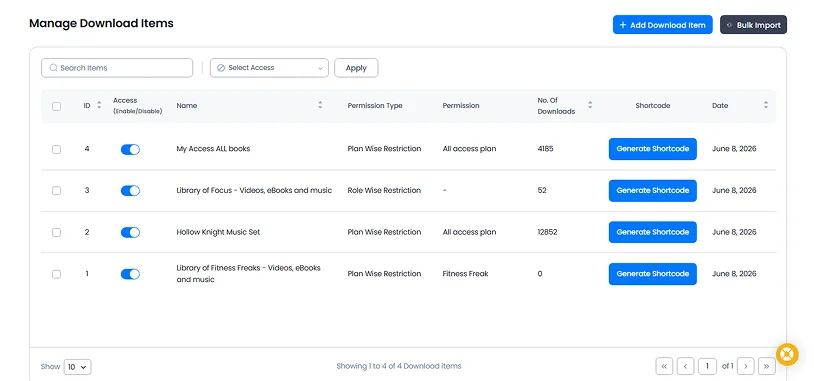Disable access for Library of Focus

coord(130,190)
